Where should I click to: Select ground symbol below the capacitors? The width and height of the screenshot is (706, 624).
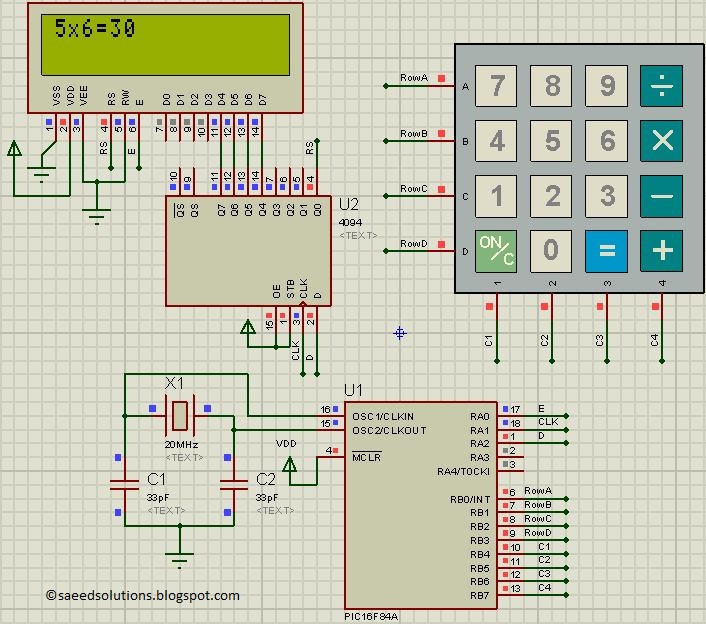pos(179,560)
